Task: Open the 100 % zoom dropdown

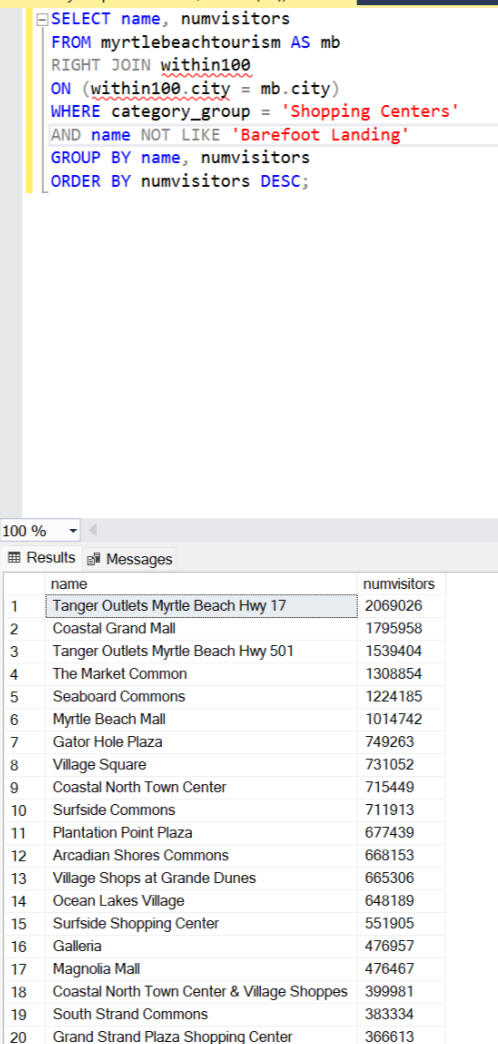Action: point(73,531)
